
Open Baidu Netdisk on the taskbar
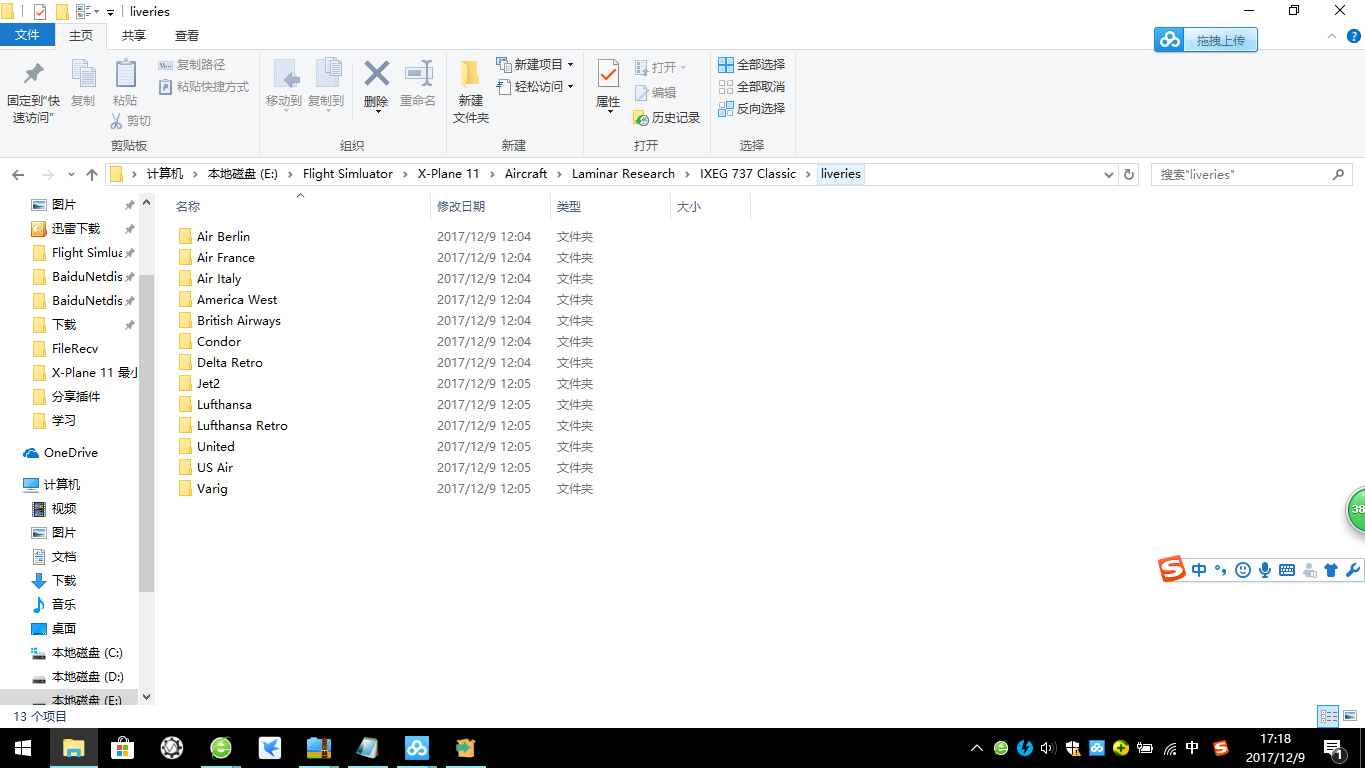click(x=416, y=748)
